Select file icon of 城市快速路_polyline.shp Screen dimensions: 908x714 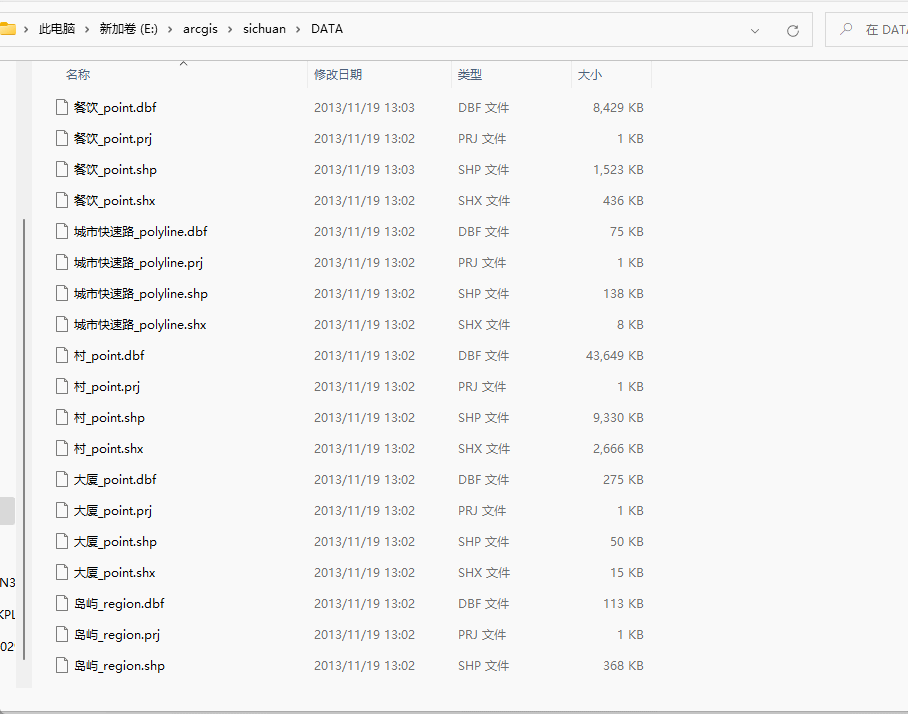click(62, 293)
